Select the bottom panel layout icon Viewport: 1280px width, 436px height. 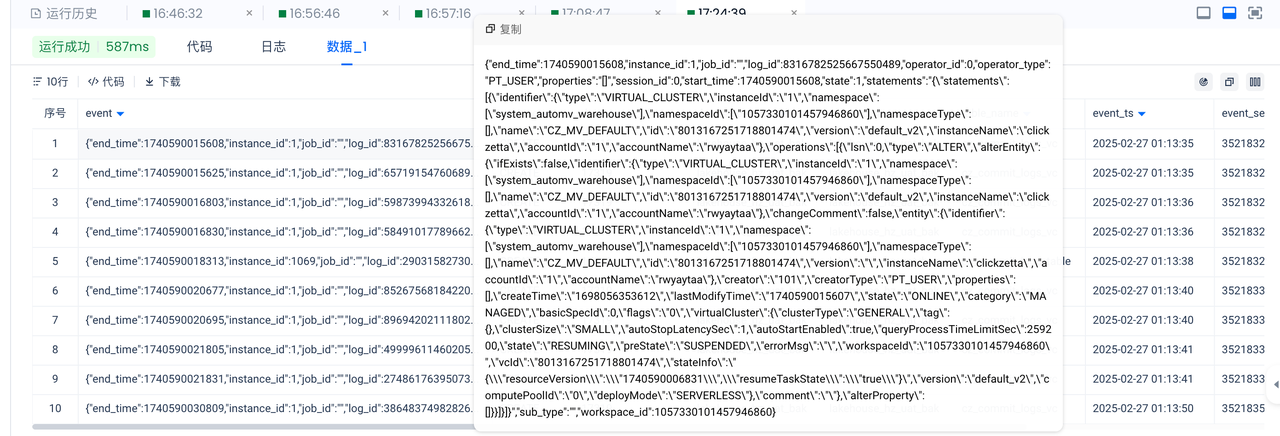[1229, 13]
